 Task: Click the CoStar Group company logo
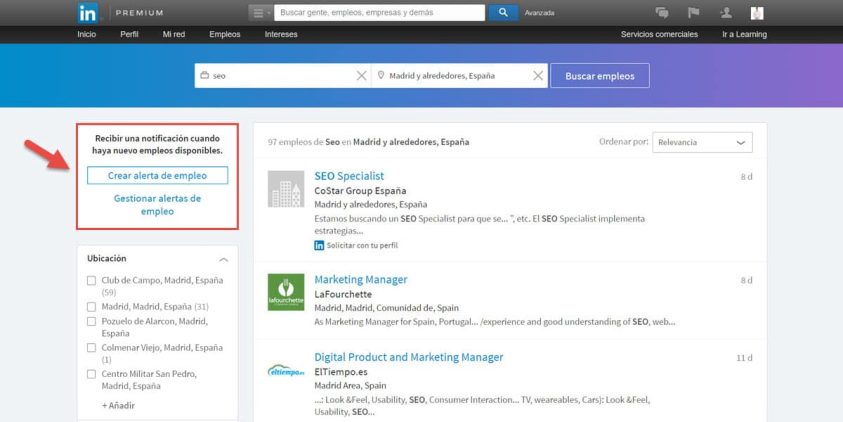point(286,189)
